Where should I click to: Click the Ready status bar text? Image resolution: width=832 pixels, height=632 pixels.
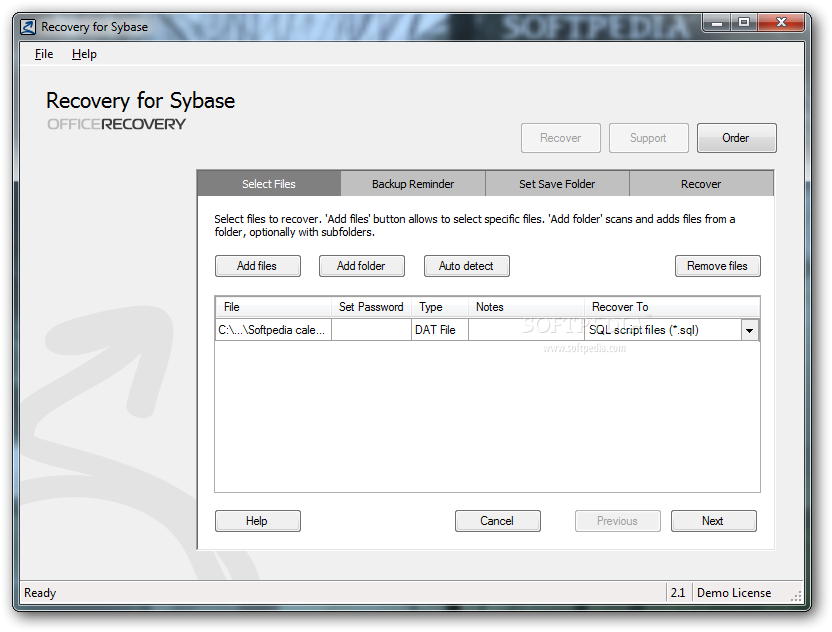pyautogui.click(x=40, y=593)
